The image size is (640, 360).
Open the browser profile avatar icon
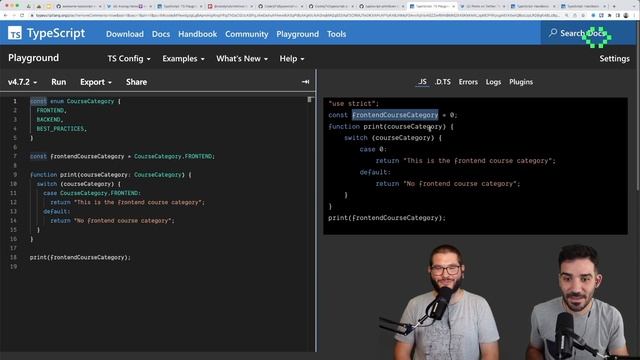(x=626, y=15)
